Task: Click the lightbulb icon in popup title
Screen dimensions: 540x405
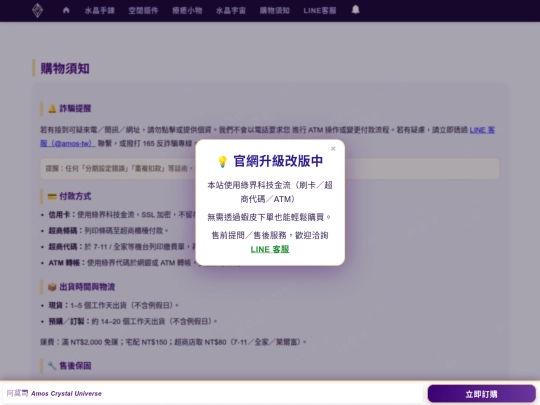Action: 222,162
